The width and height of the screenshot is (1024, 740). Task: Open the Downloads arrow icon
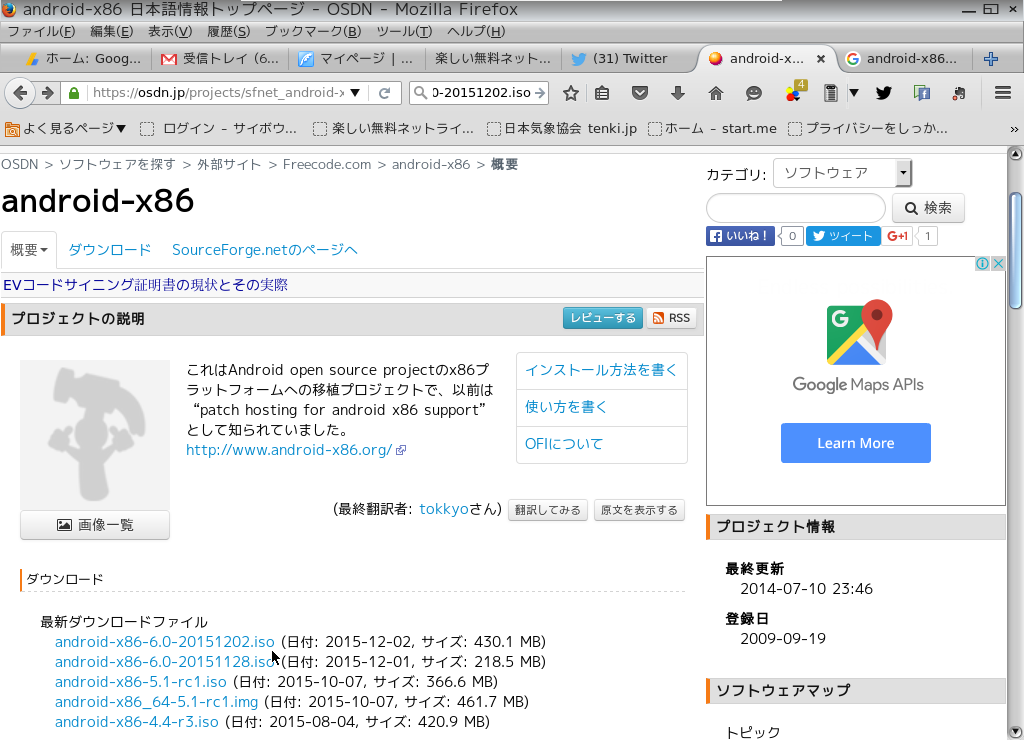point(678,93)
